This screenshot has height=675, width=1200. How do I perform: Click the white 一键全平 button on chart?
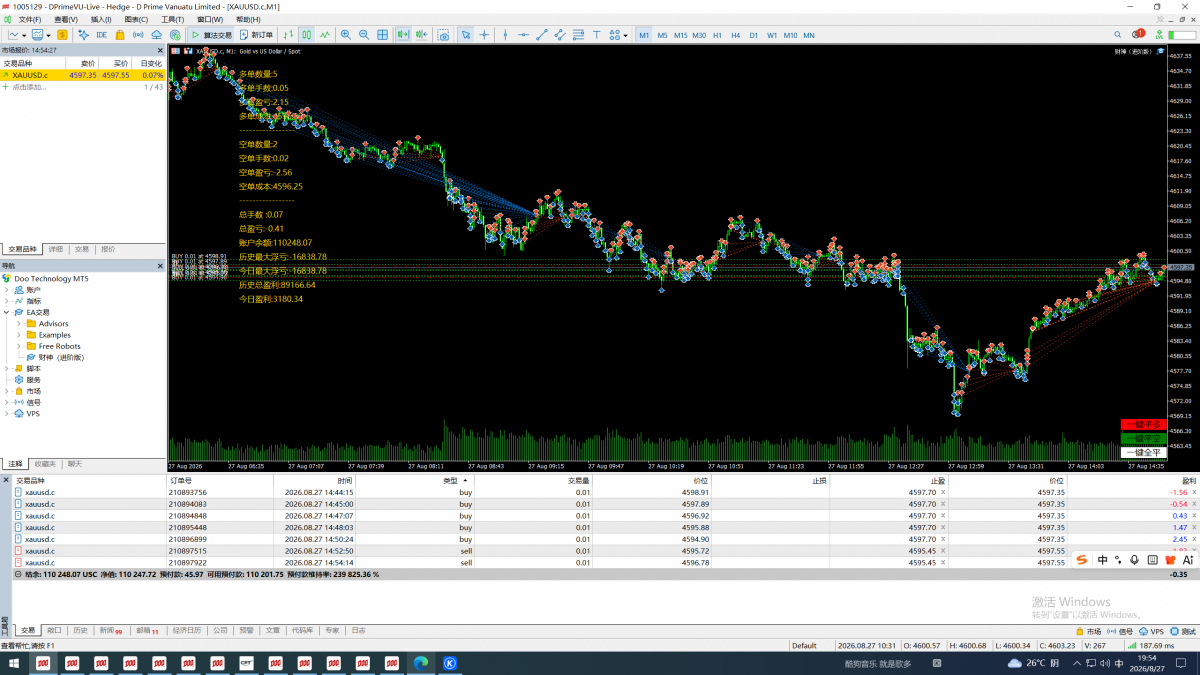[x=1144, y=452]
